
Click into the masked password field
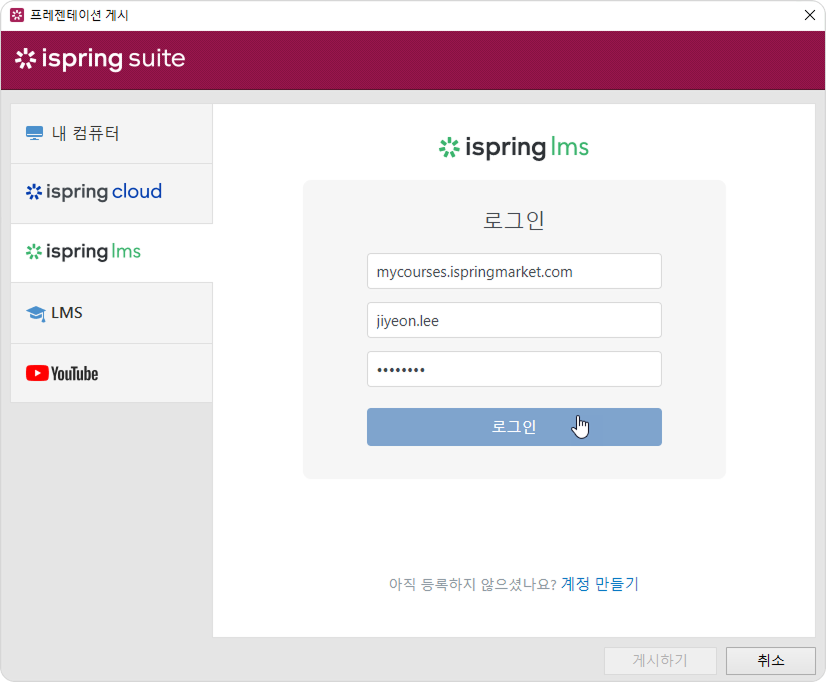[x=514, y=369]
